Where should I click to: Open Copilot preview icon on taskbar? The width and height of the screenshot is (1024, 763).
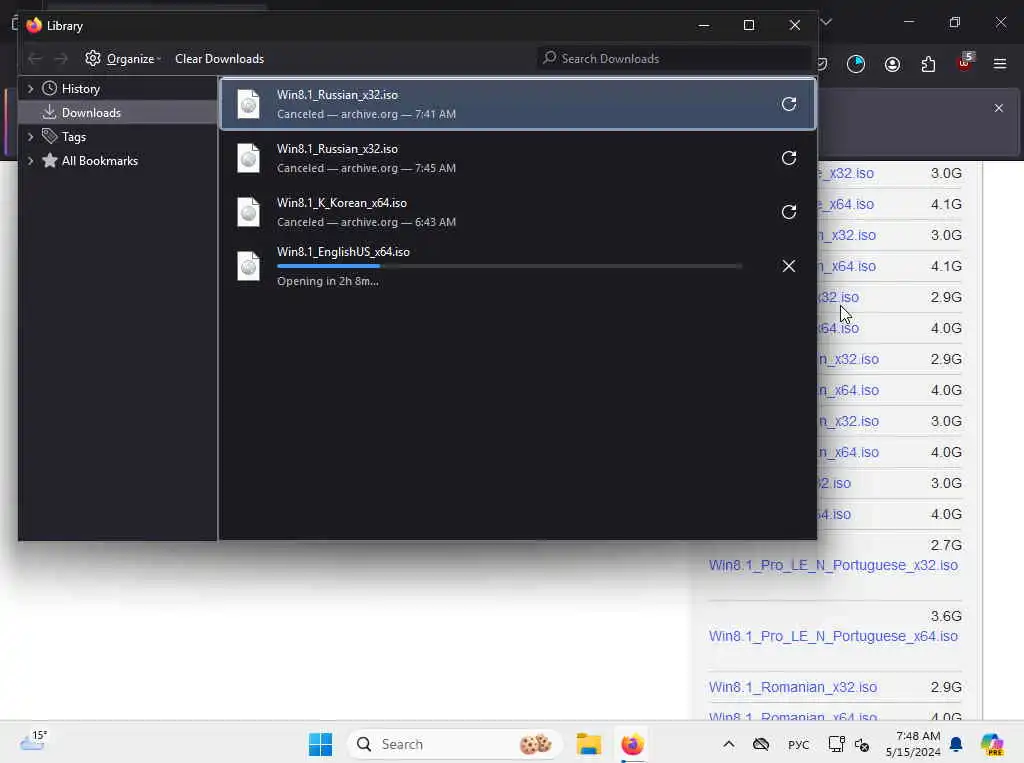coord(992,744)
